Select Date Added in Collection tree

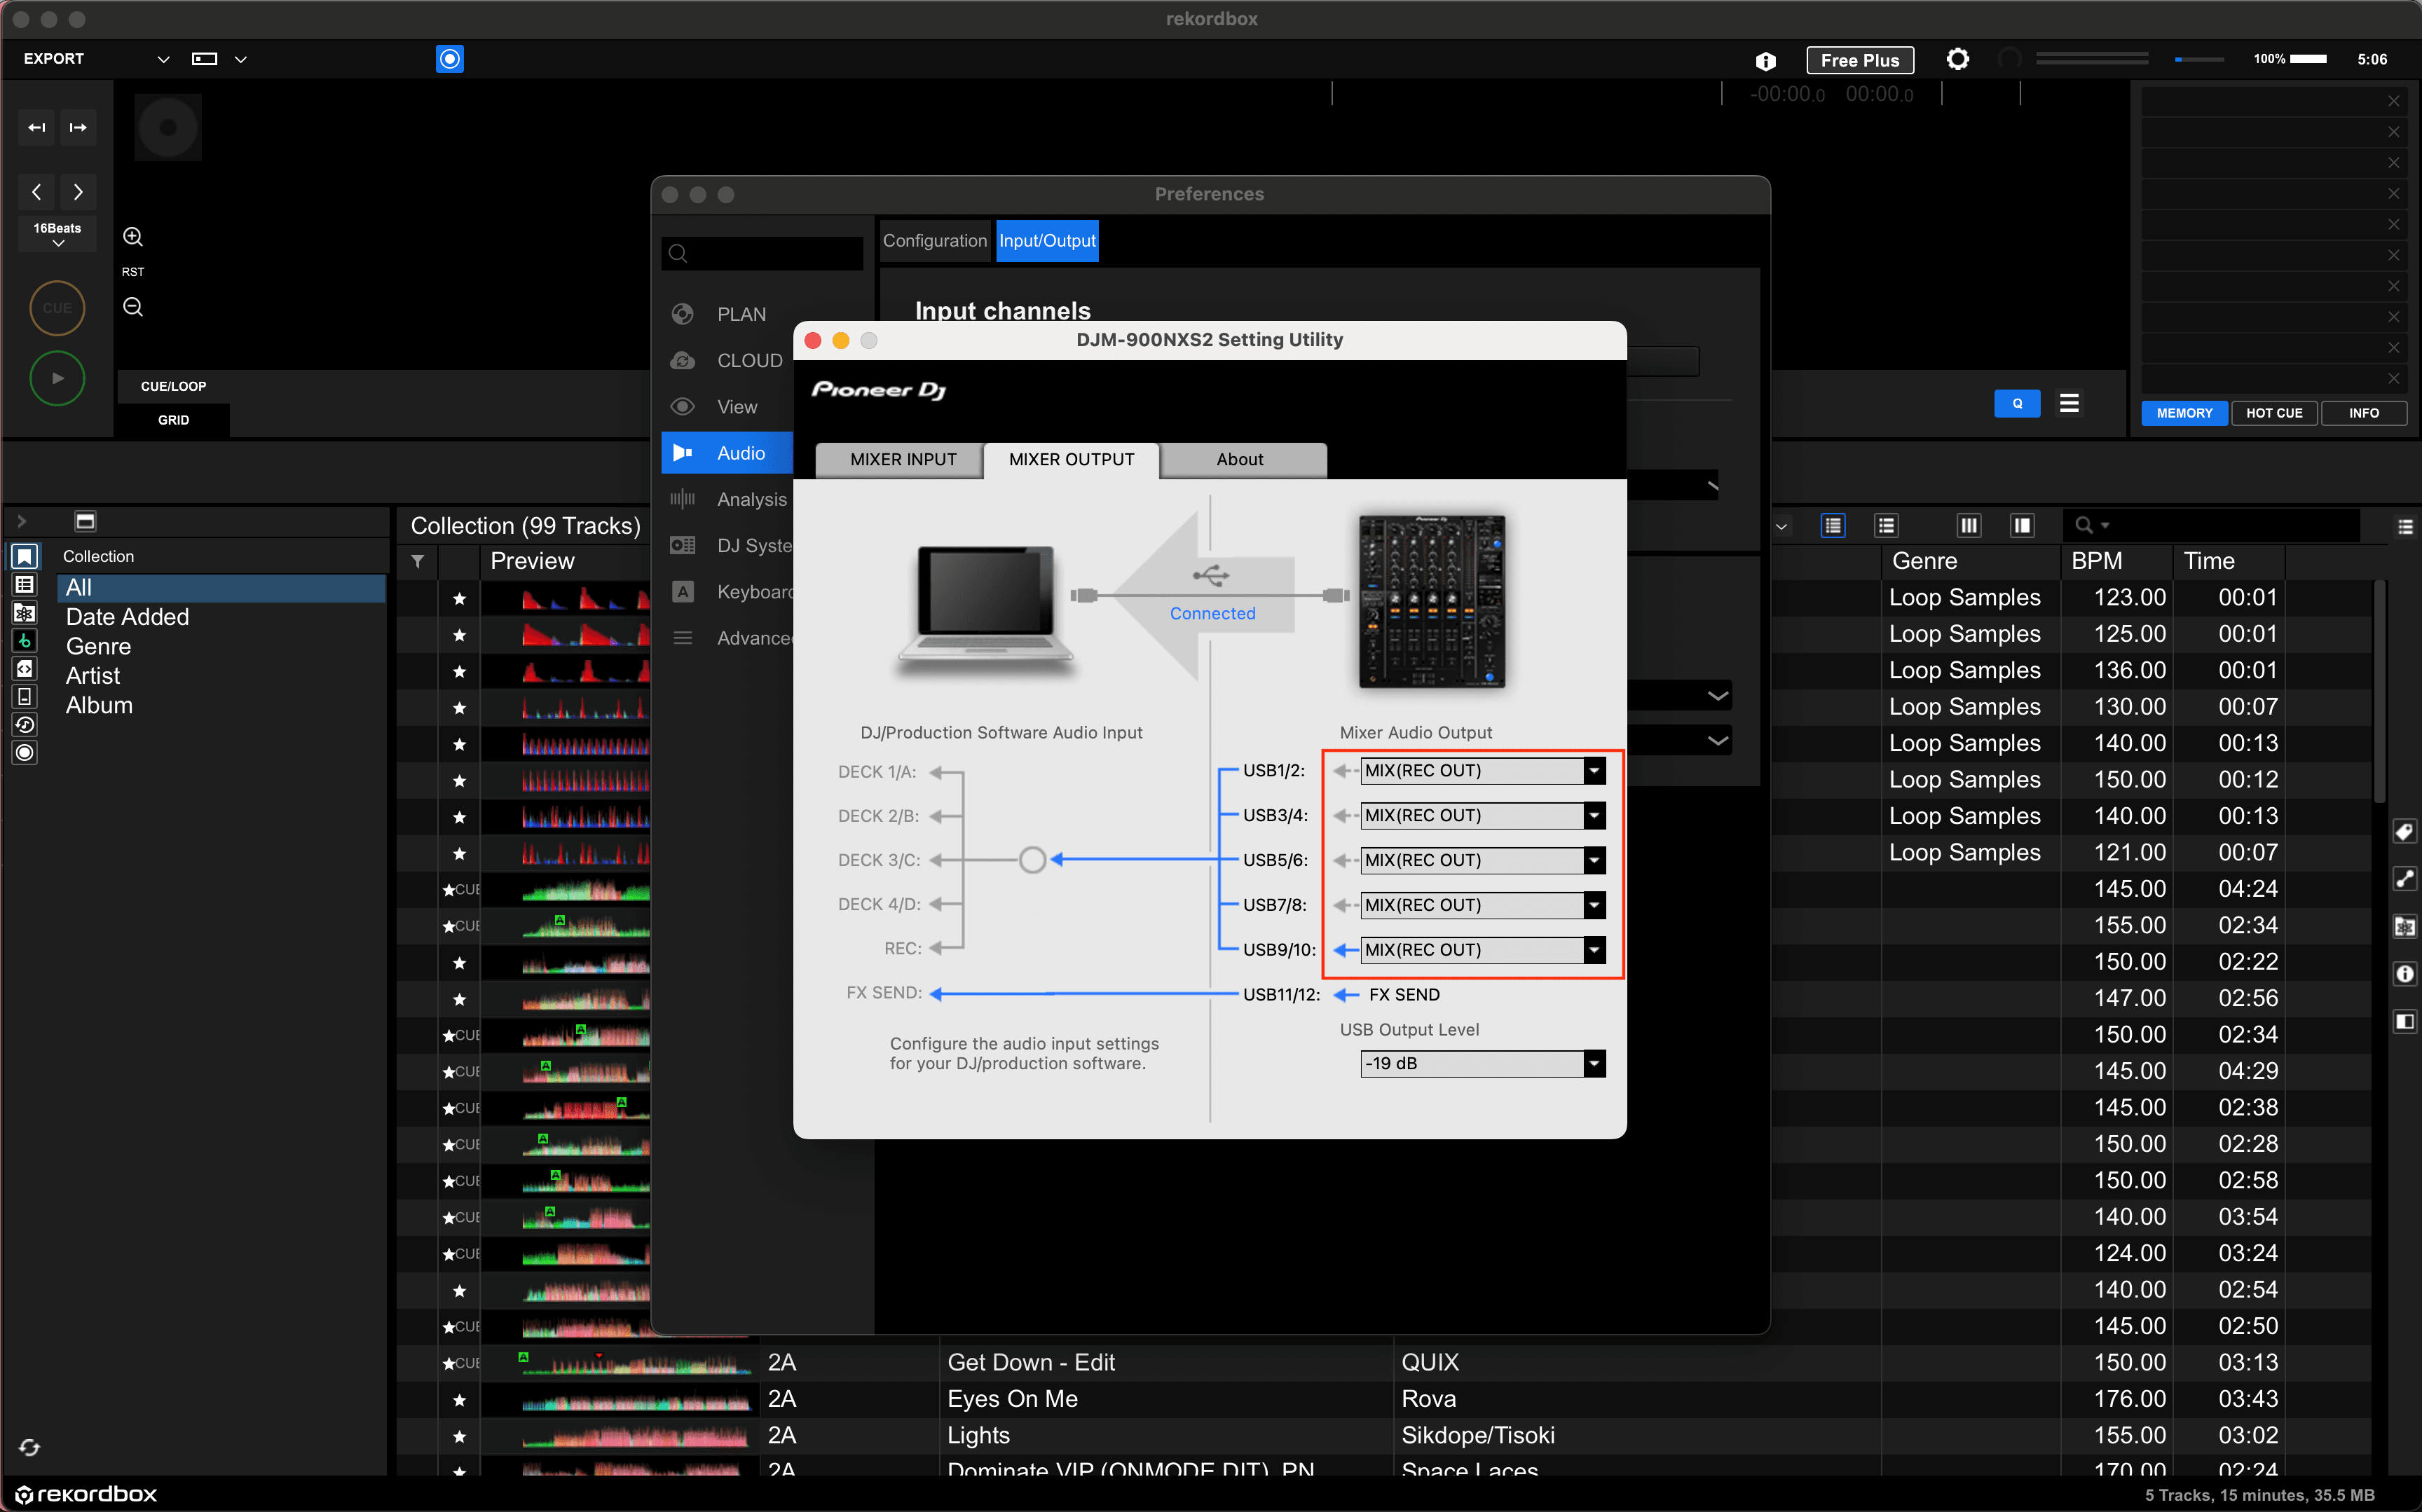tap(127, 617)
